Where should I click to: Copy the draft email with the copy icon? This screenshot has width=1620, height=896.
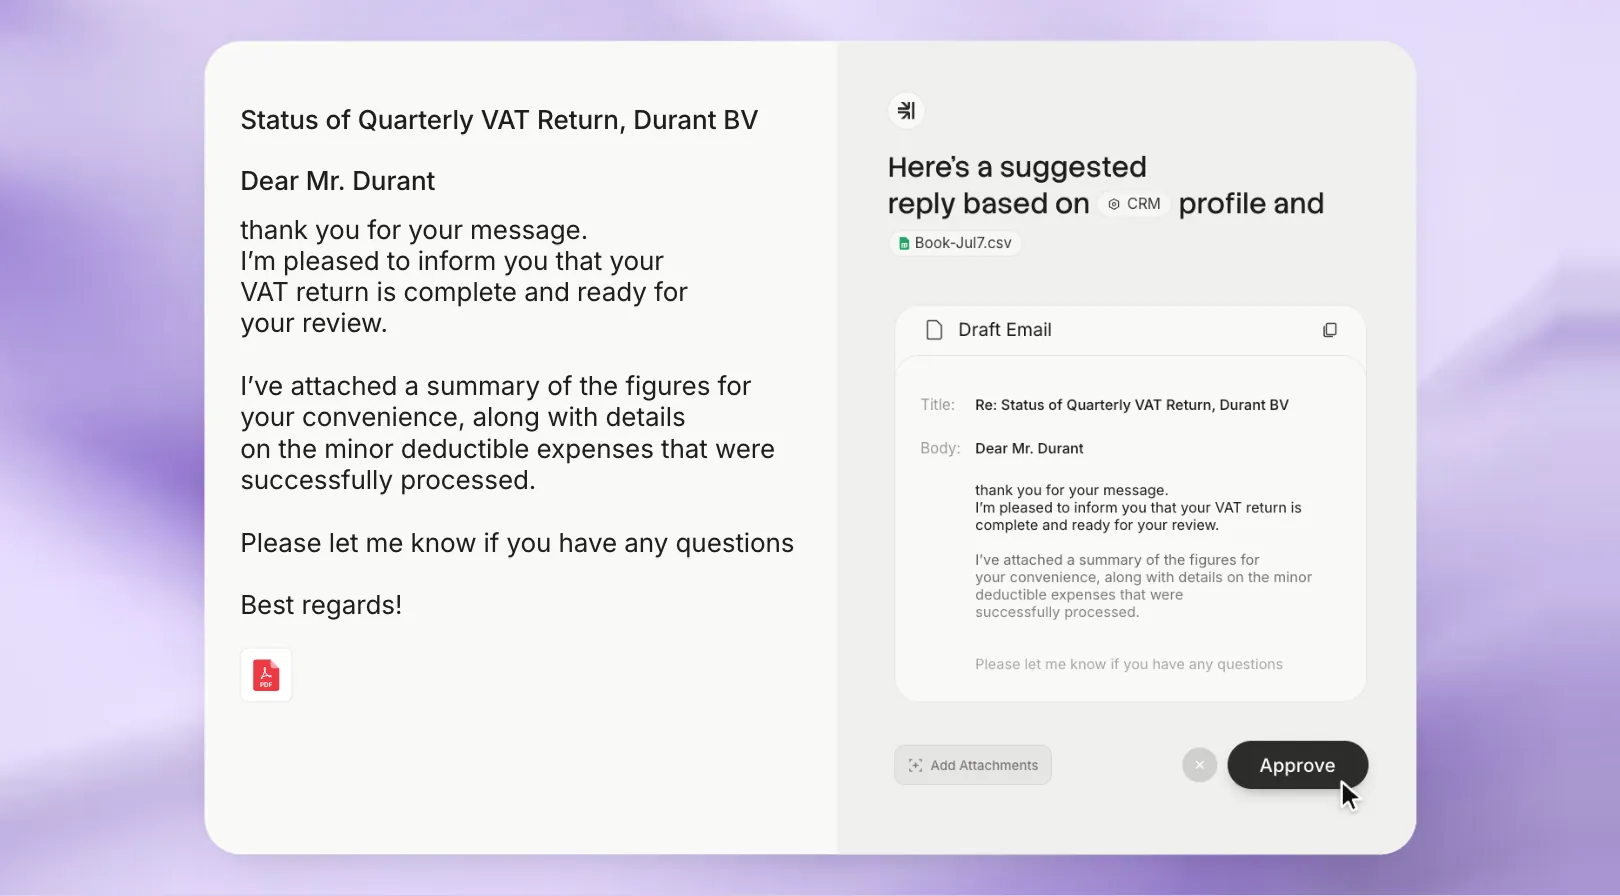tap(1330, 330)
